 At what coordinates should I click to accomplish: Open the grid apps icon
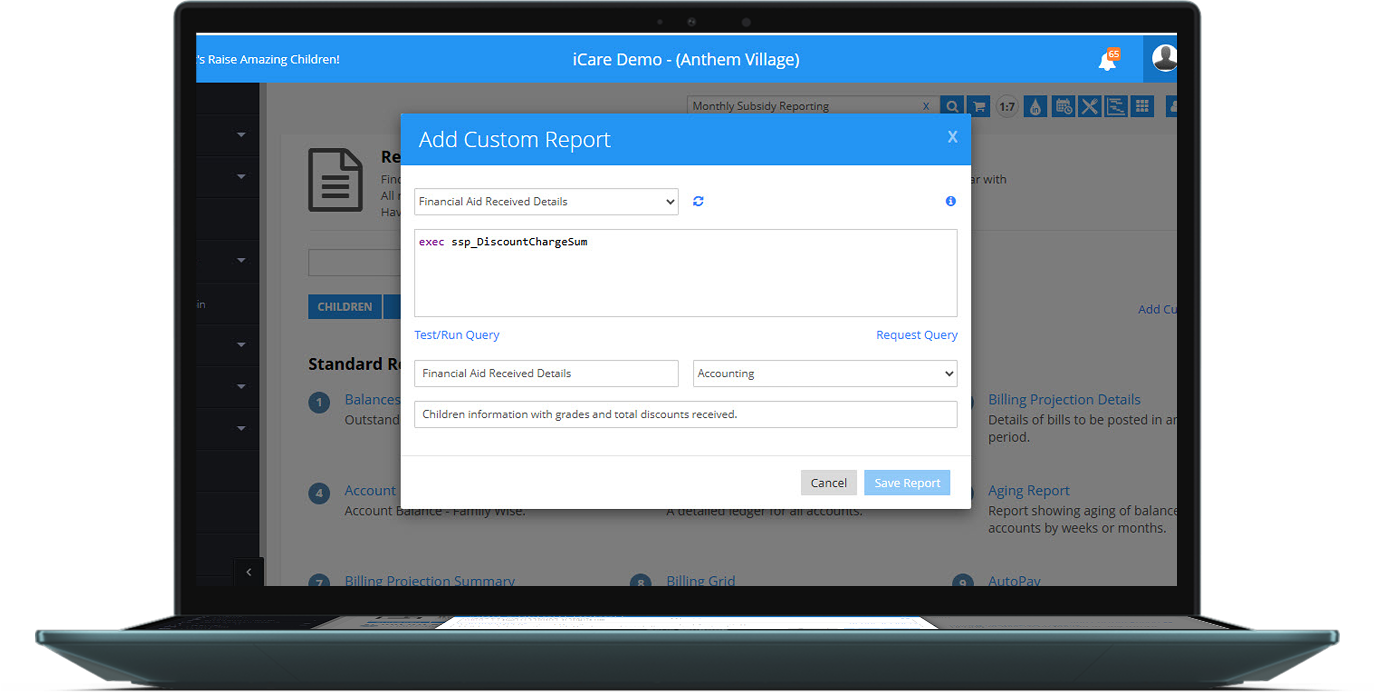click(1142, 106)
